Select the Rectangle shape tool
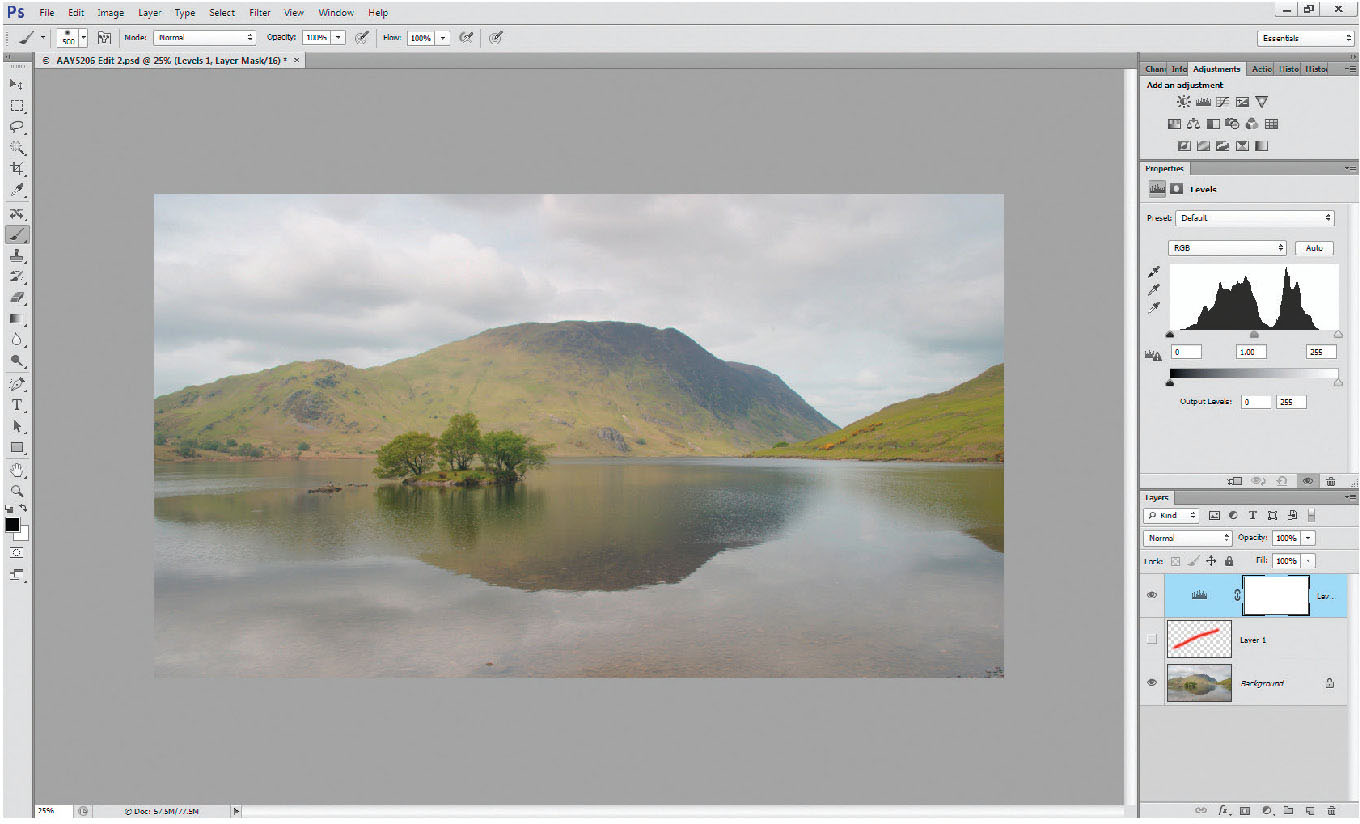The height and width of the screenshot is (824, 1360). 17,448
